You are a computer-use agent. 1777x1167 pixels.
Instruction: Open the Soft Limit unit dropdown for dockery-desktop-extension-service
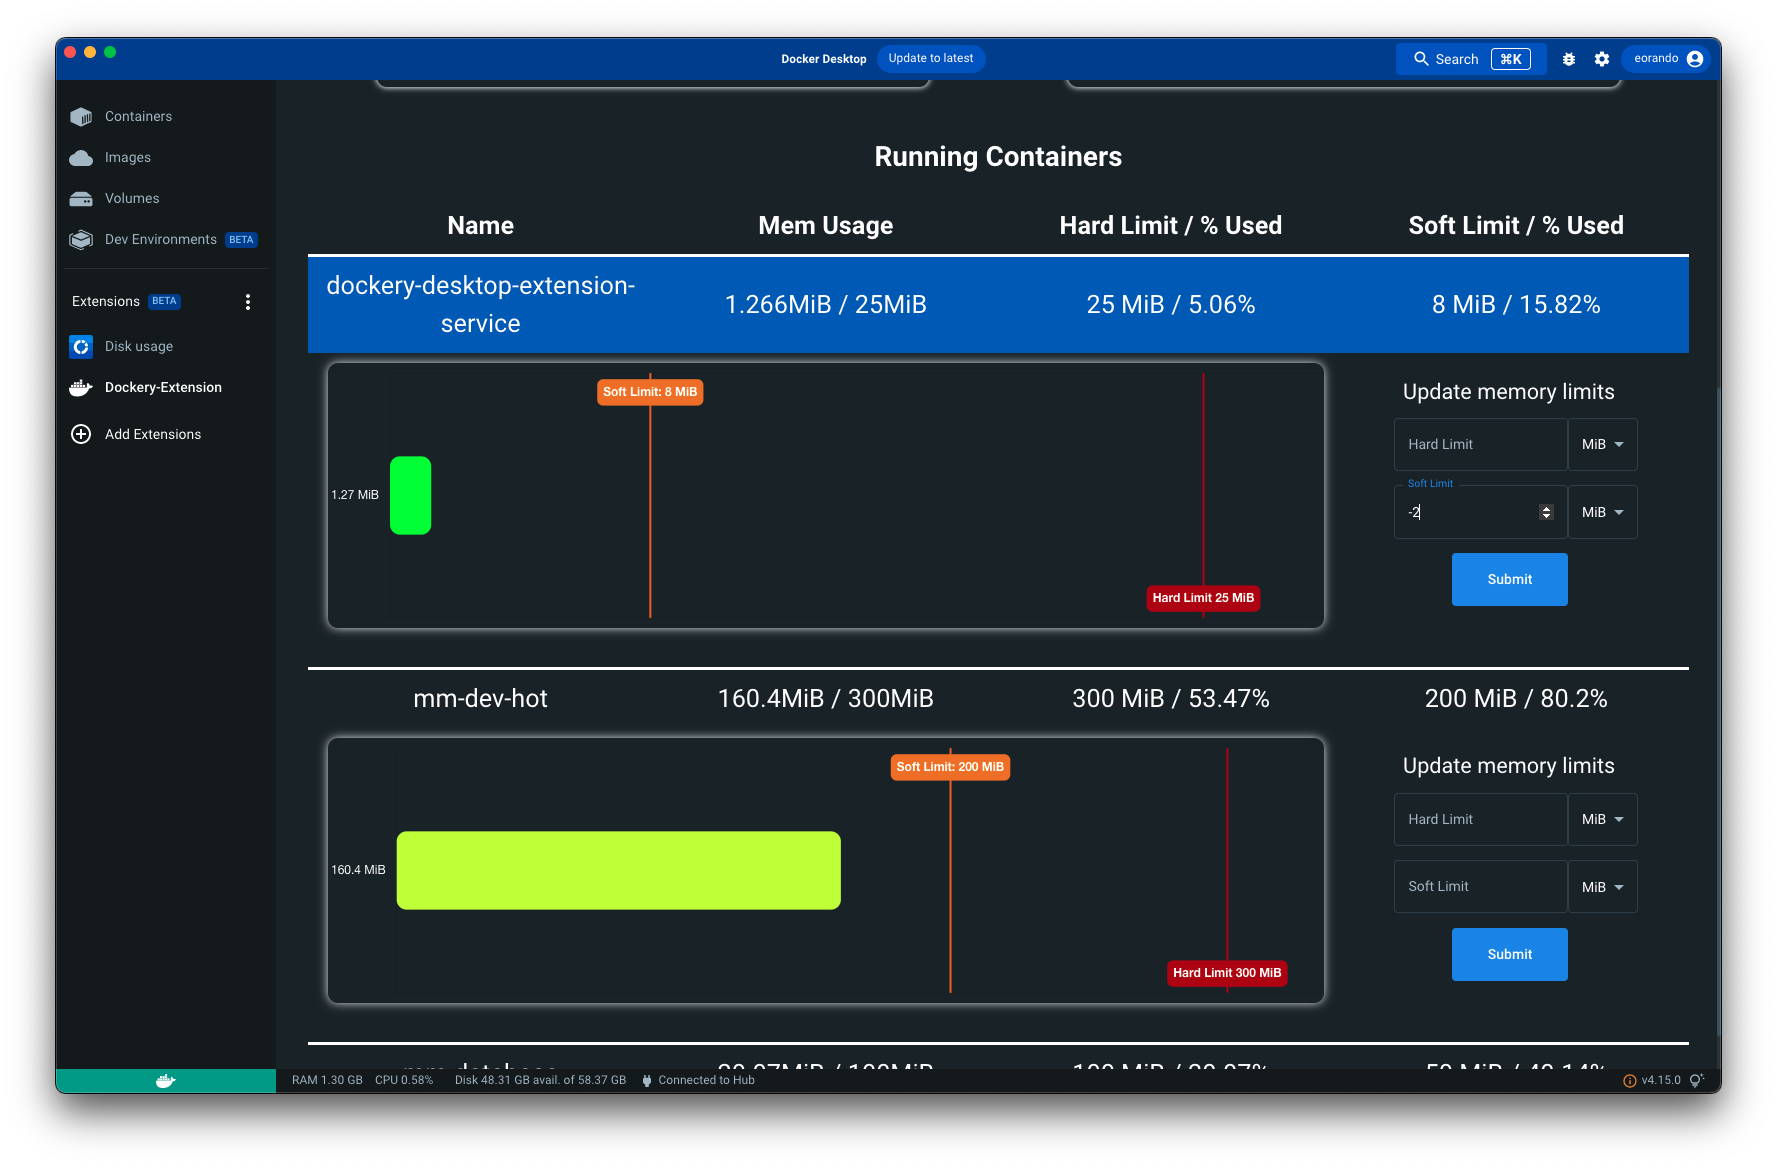coord(1603,513)
